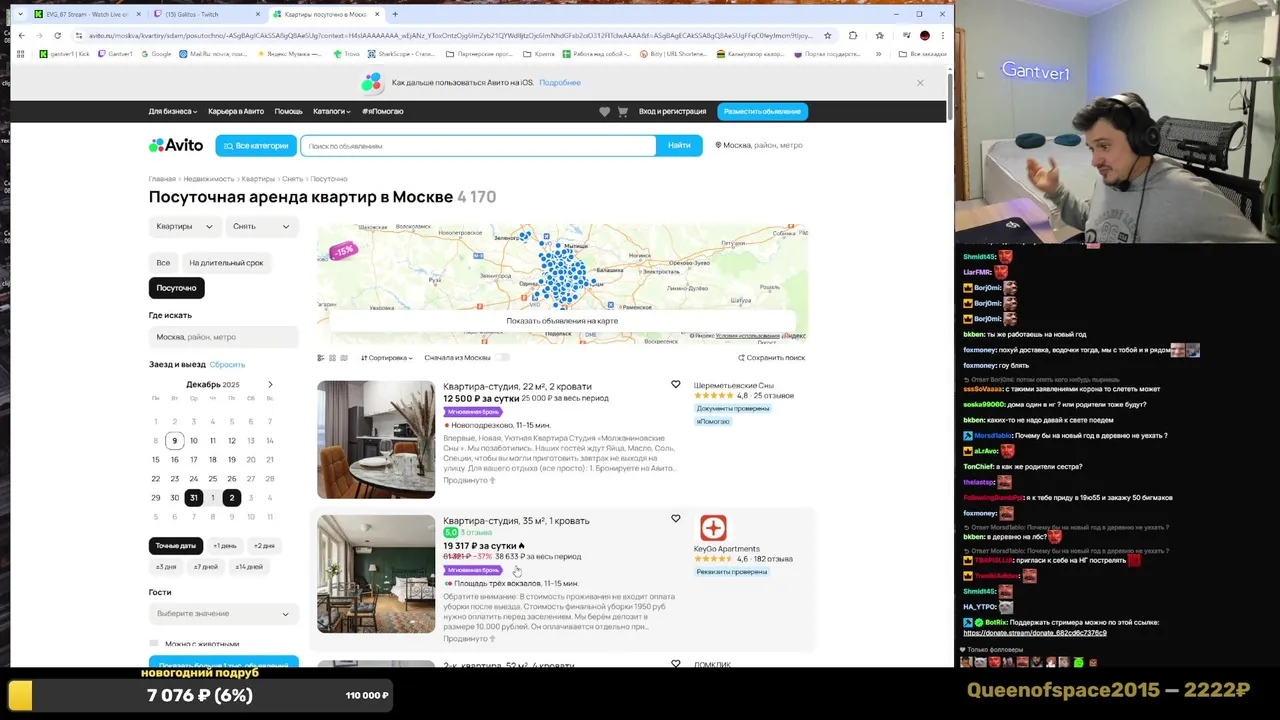1280x720 pixels.
Task: Switch listings to grid view icon
Action: click(x=332, y=357)
